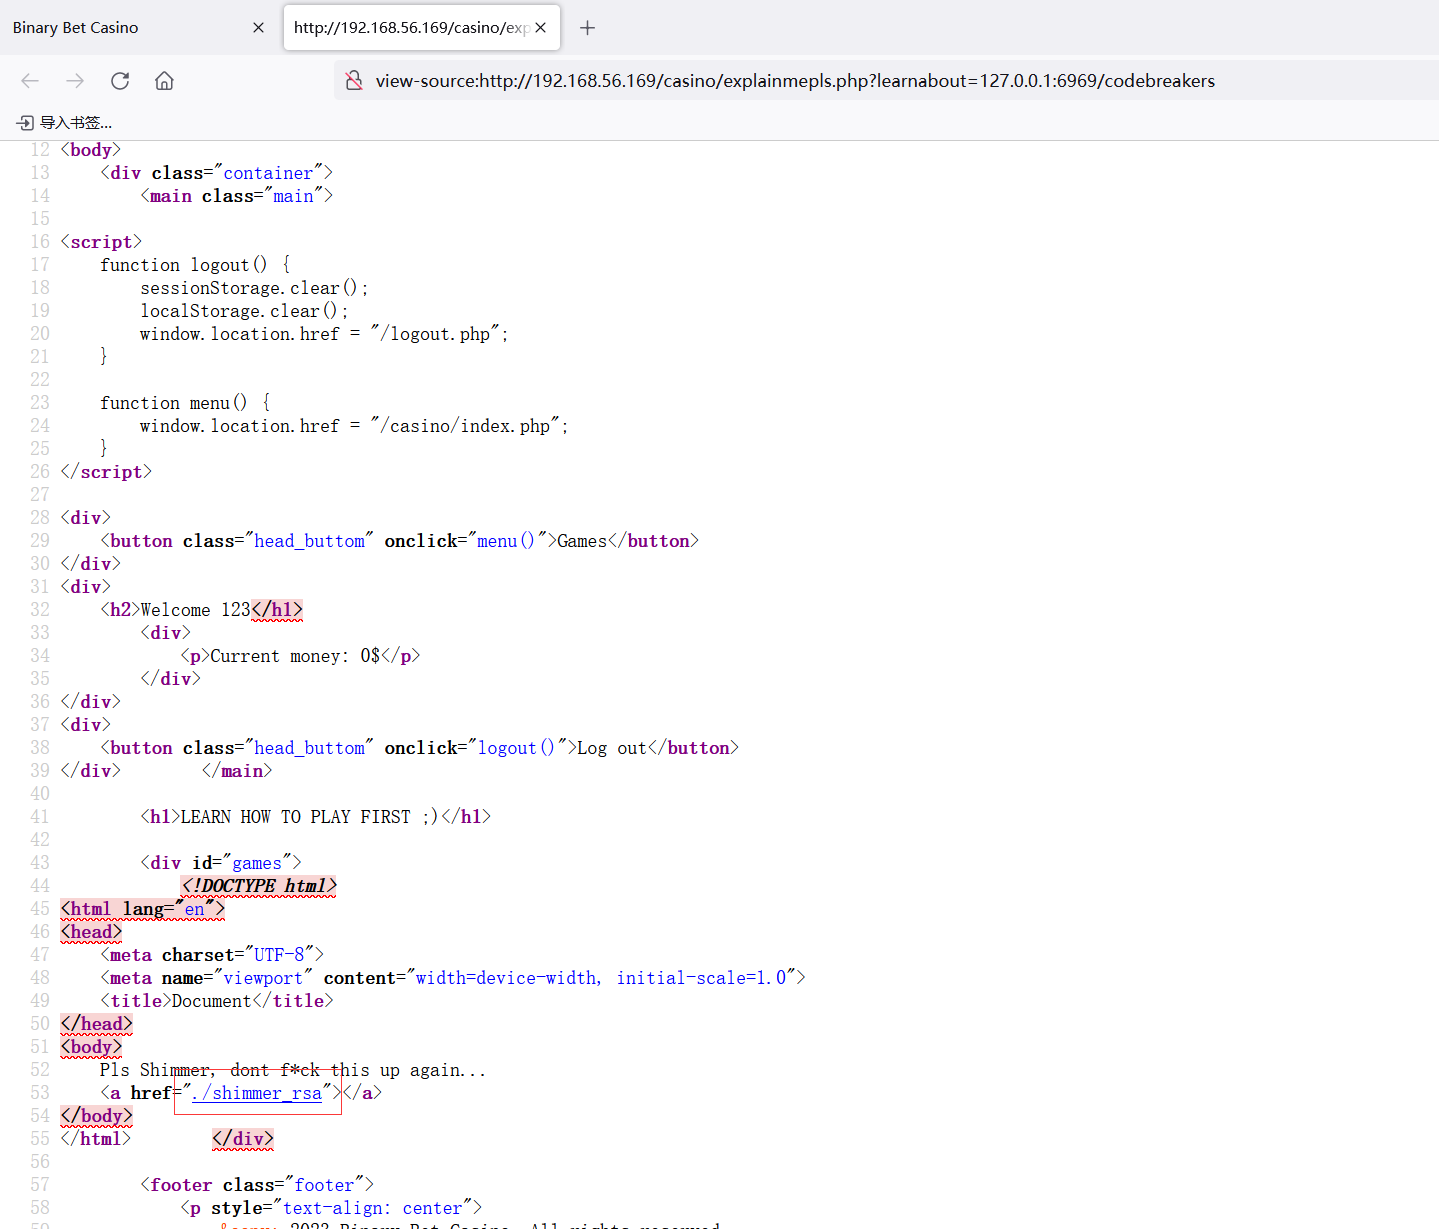This screenshot has height=1229, width=1439.
Task: Switch to the Binary Bet Casino tab
Action: [140, 28]
